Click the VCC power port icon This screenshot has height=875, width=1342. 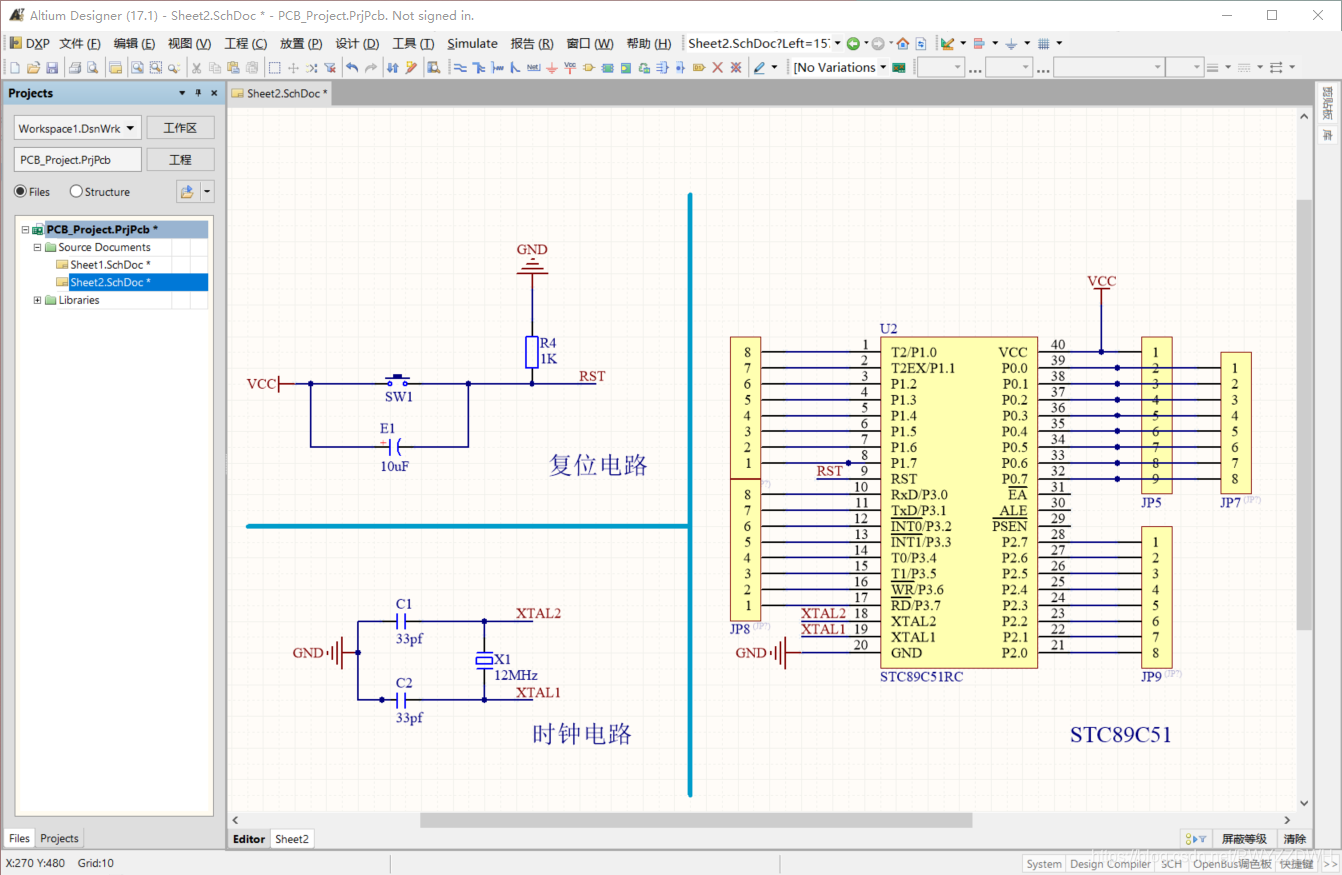[569, 68]
